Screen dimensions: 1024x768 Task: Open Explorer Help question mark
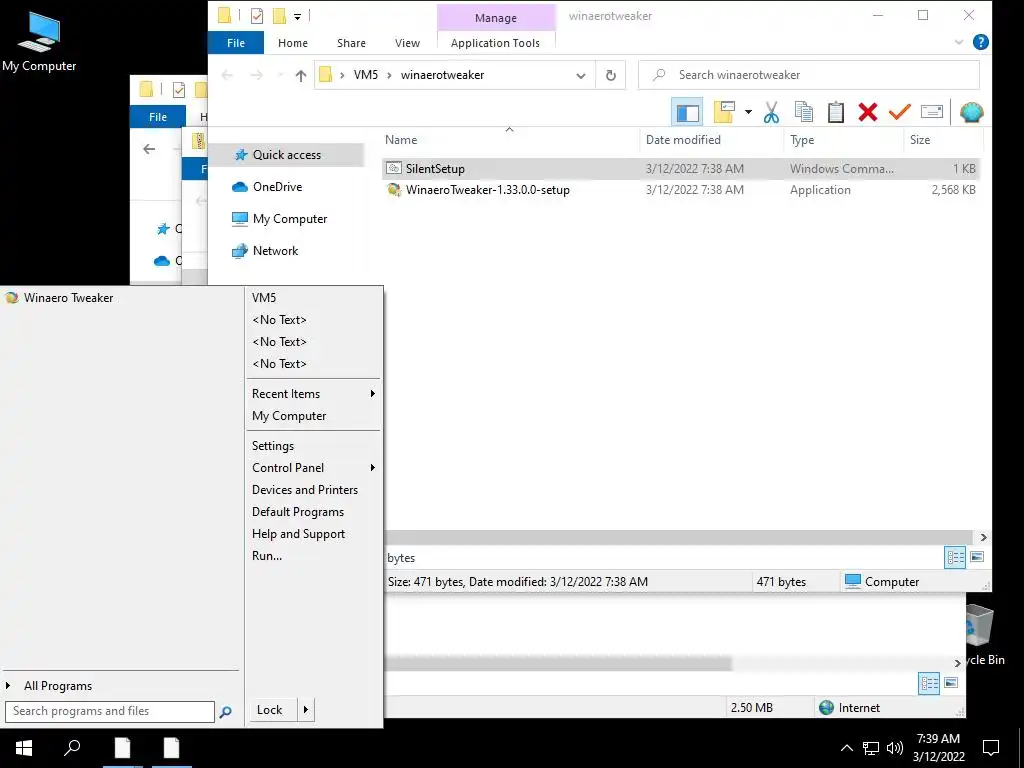pos(980,42)
